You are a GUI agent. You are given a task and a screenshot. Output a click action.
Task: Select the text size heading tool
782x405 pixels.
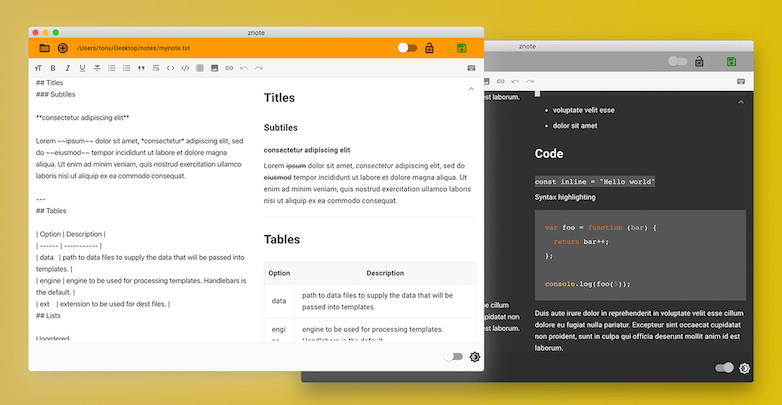click(x=38, y=68)
